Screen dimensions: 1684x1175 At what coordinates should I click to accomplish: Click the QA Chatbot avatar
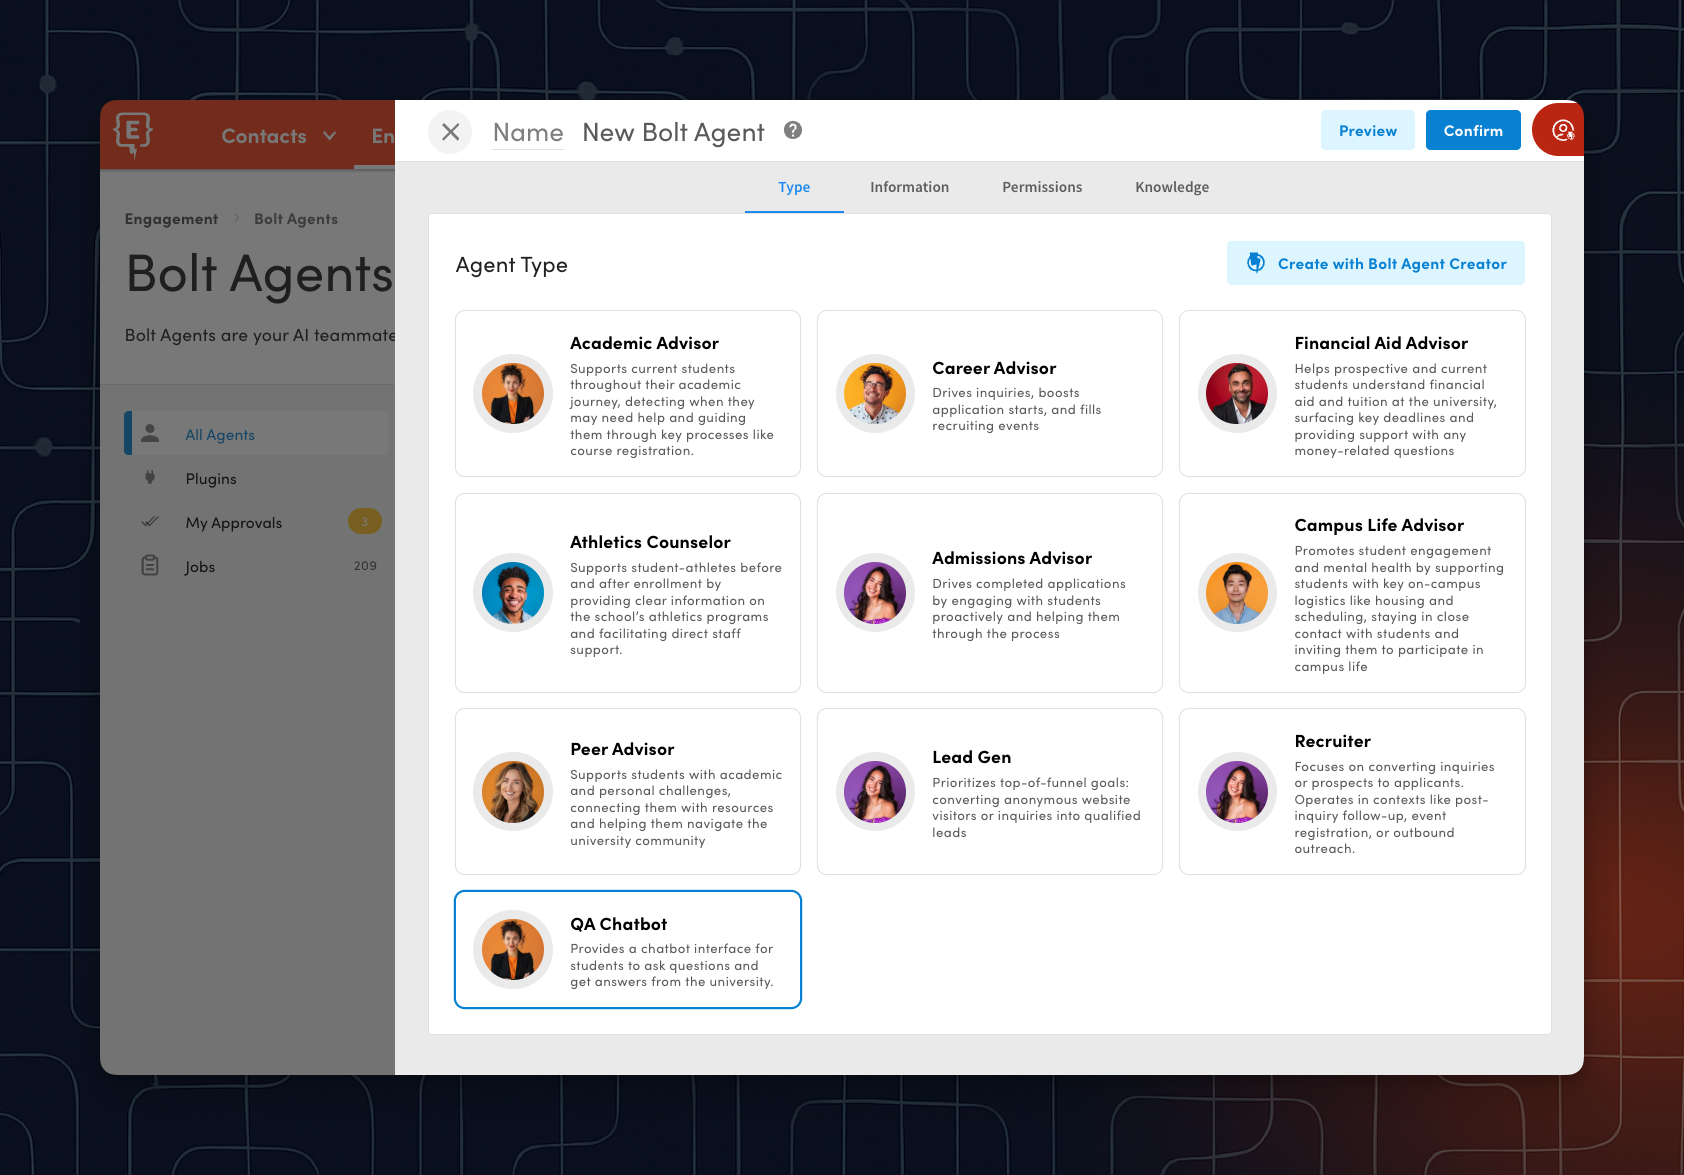point(513,950)
